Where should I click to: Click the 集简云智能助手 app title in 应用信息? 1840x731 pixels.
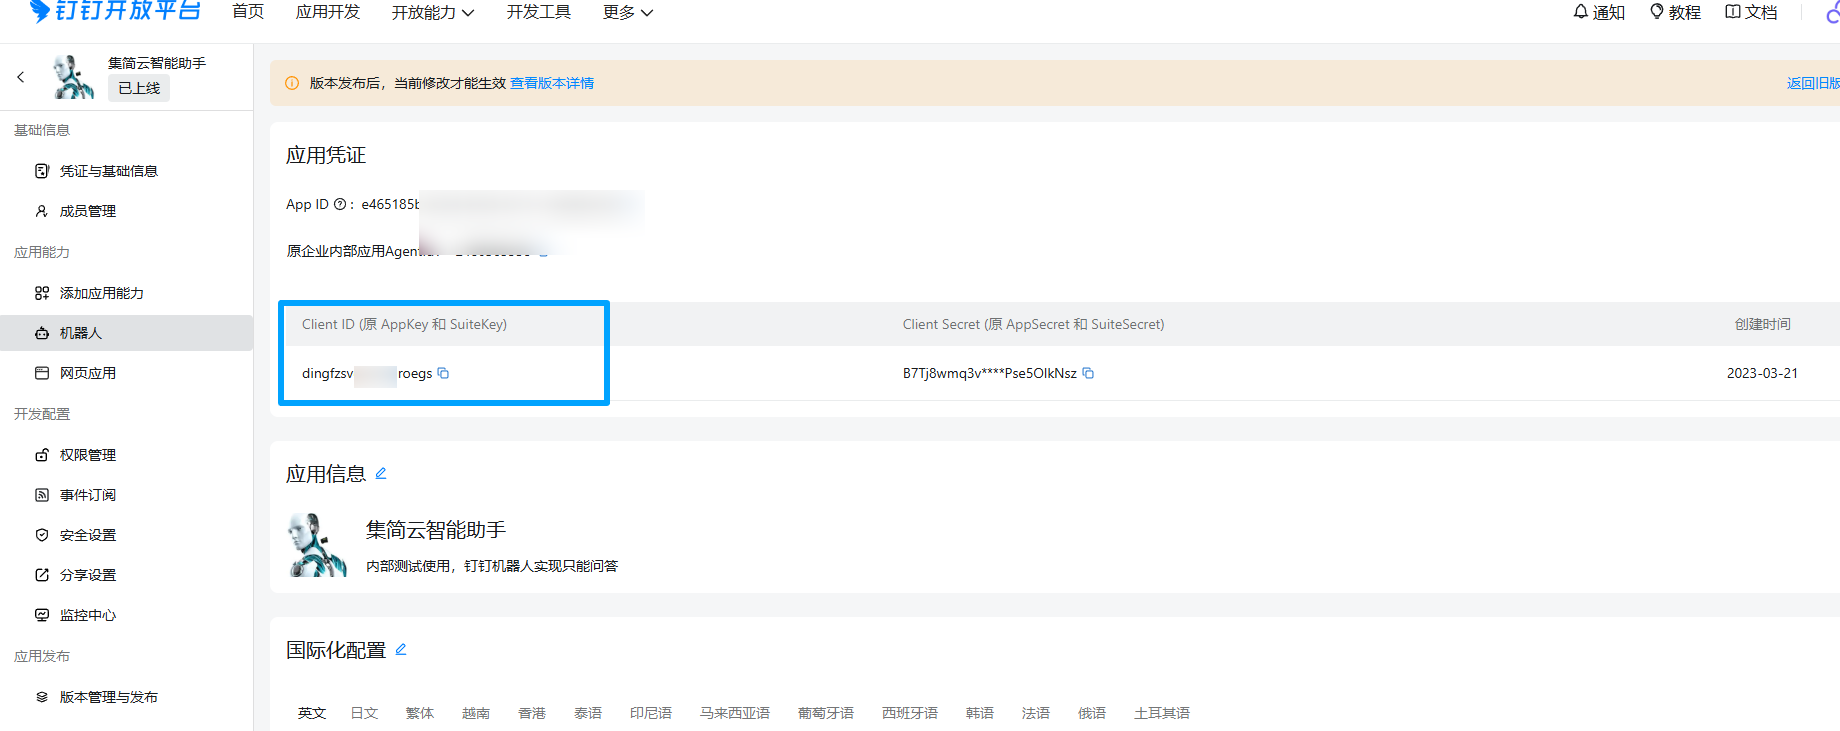[x=436, y=529]
